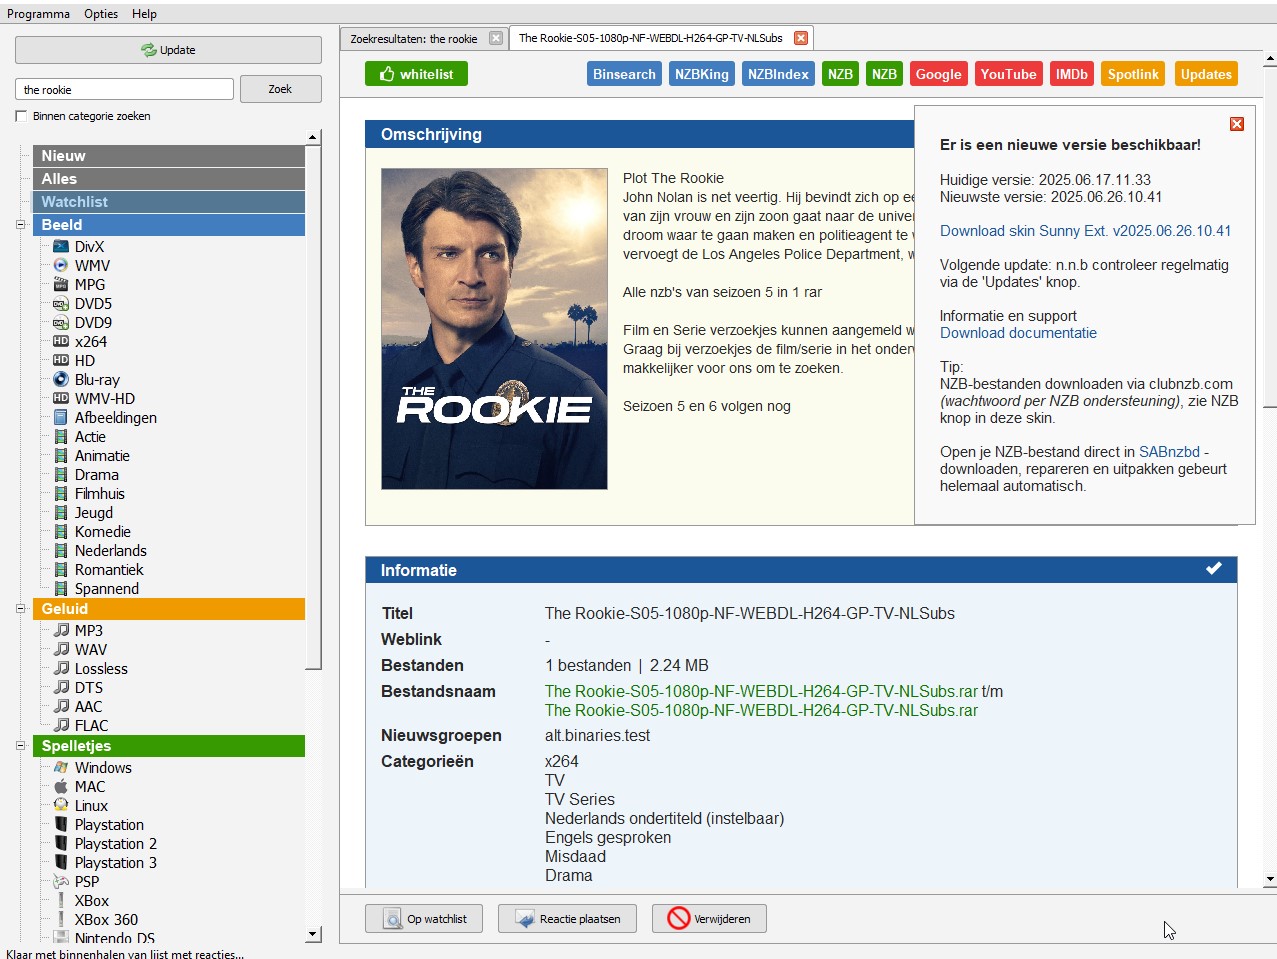1277x959 pixels.
Task: Collapse the Geluid category tree
Action: pos(20,608)
